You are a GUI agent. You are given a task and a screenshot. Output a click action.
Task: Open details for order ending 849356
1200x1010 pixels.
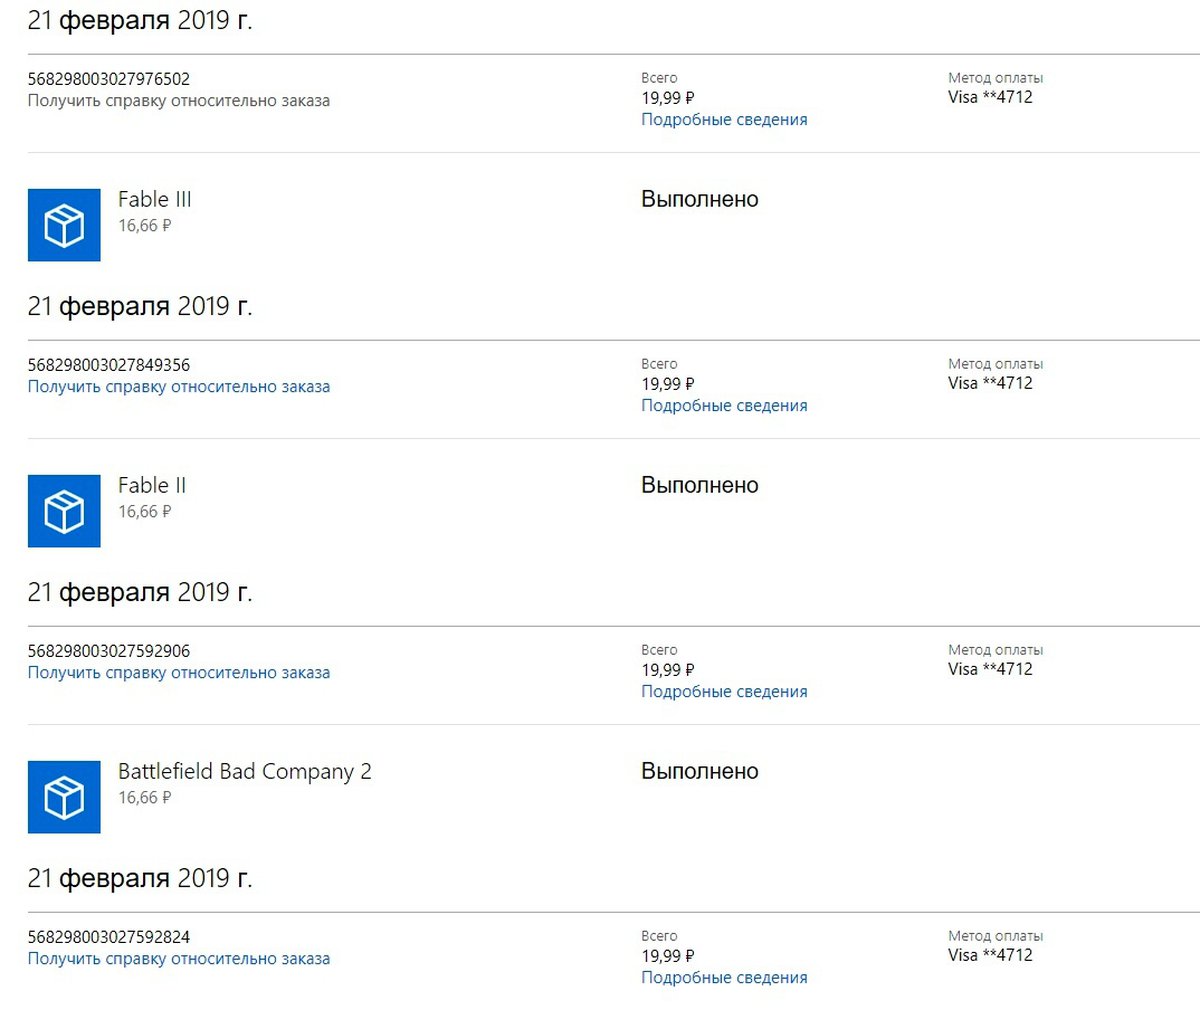pyautogui.click(x=724, y=406)
